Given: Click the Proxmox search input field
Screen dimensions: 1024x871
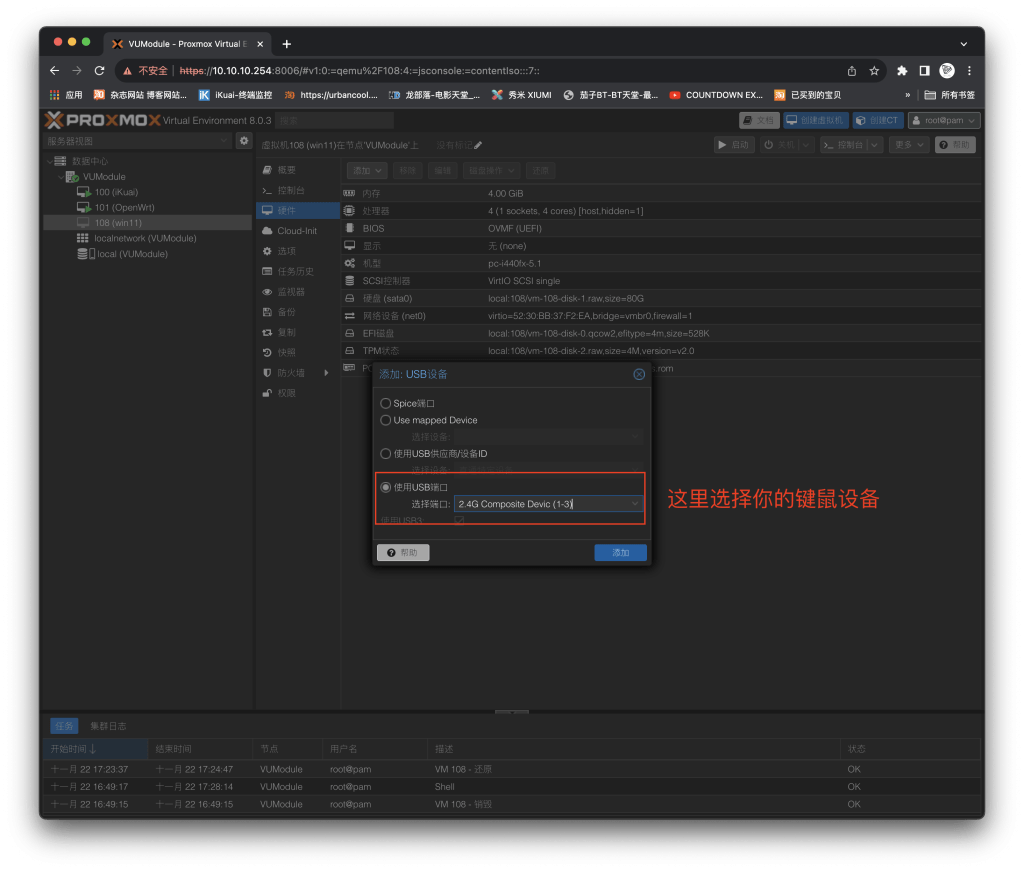Looking at the screenshot, I should (x=335, y=120).
